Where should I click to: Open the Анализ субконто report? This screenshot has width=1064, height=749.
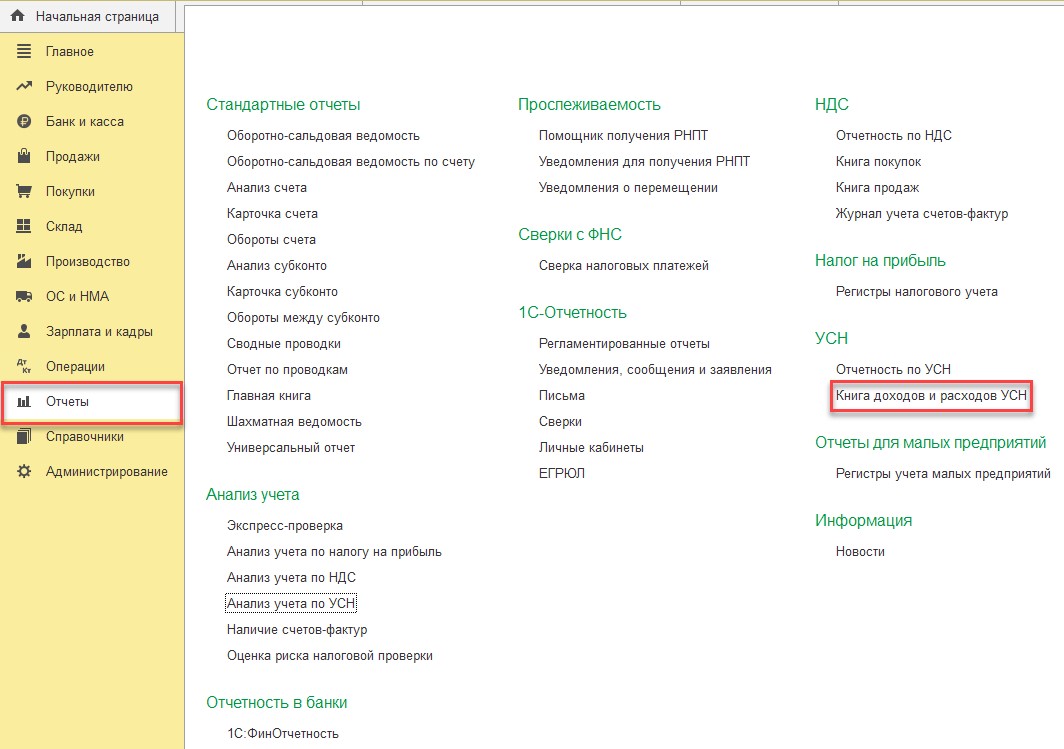pyautogui.click(x=277, y=265)
